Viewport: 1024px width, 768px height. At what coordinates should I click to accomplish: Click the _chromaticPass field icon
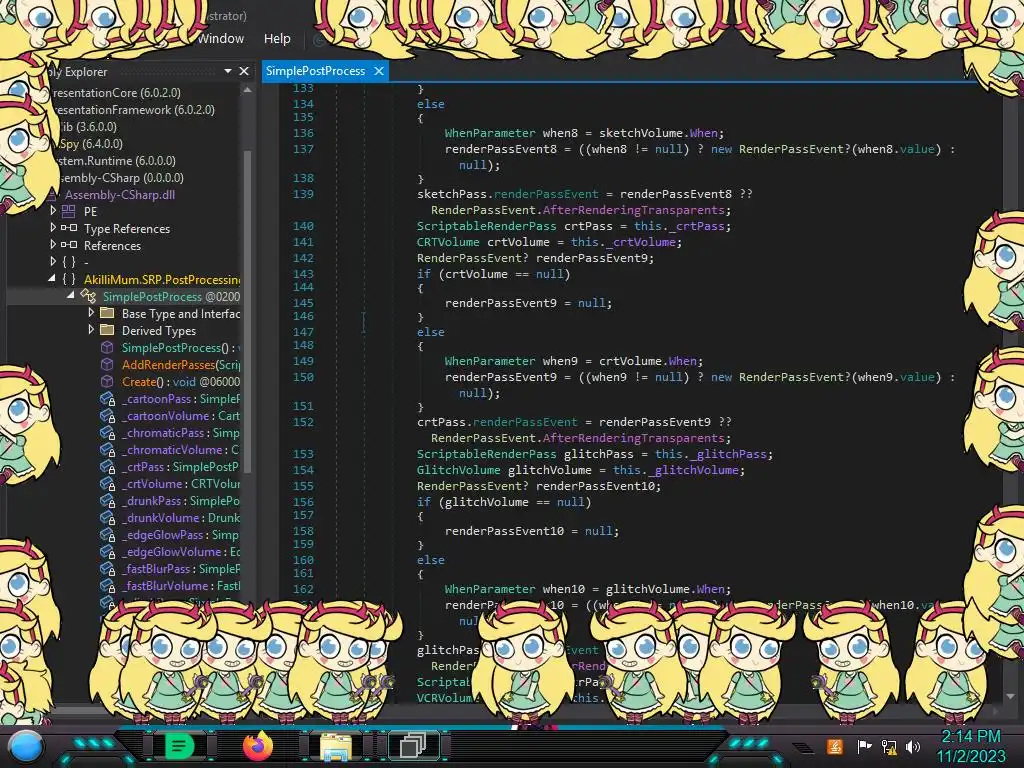tap(108, 432)
